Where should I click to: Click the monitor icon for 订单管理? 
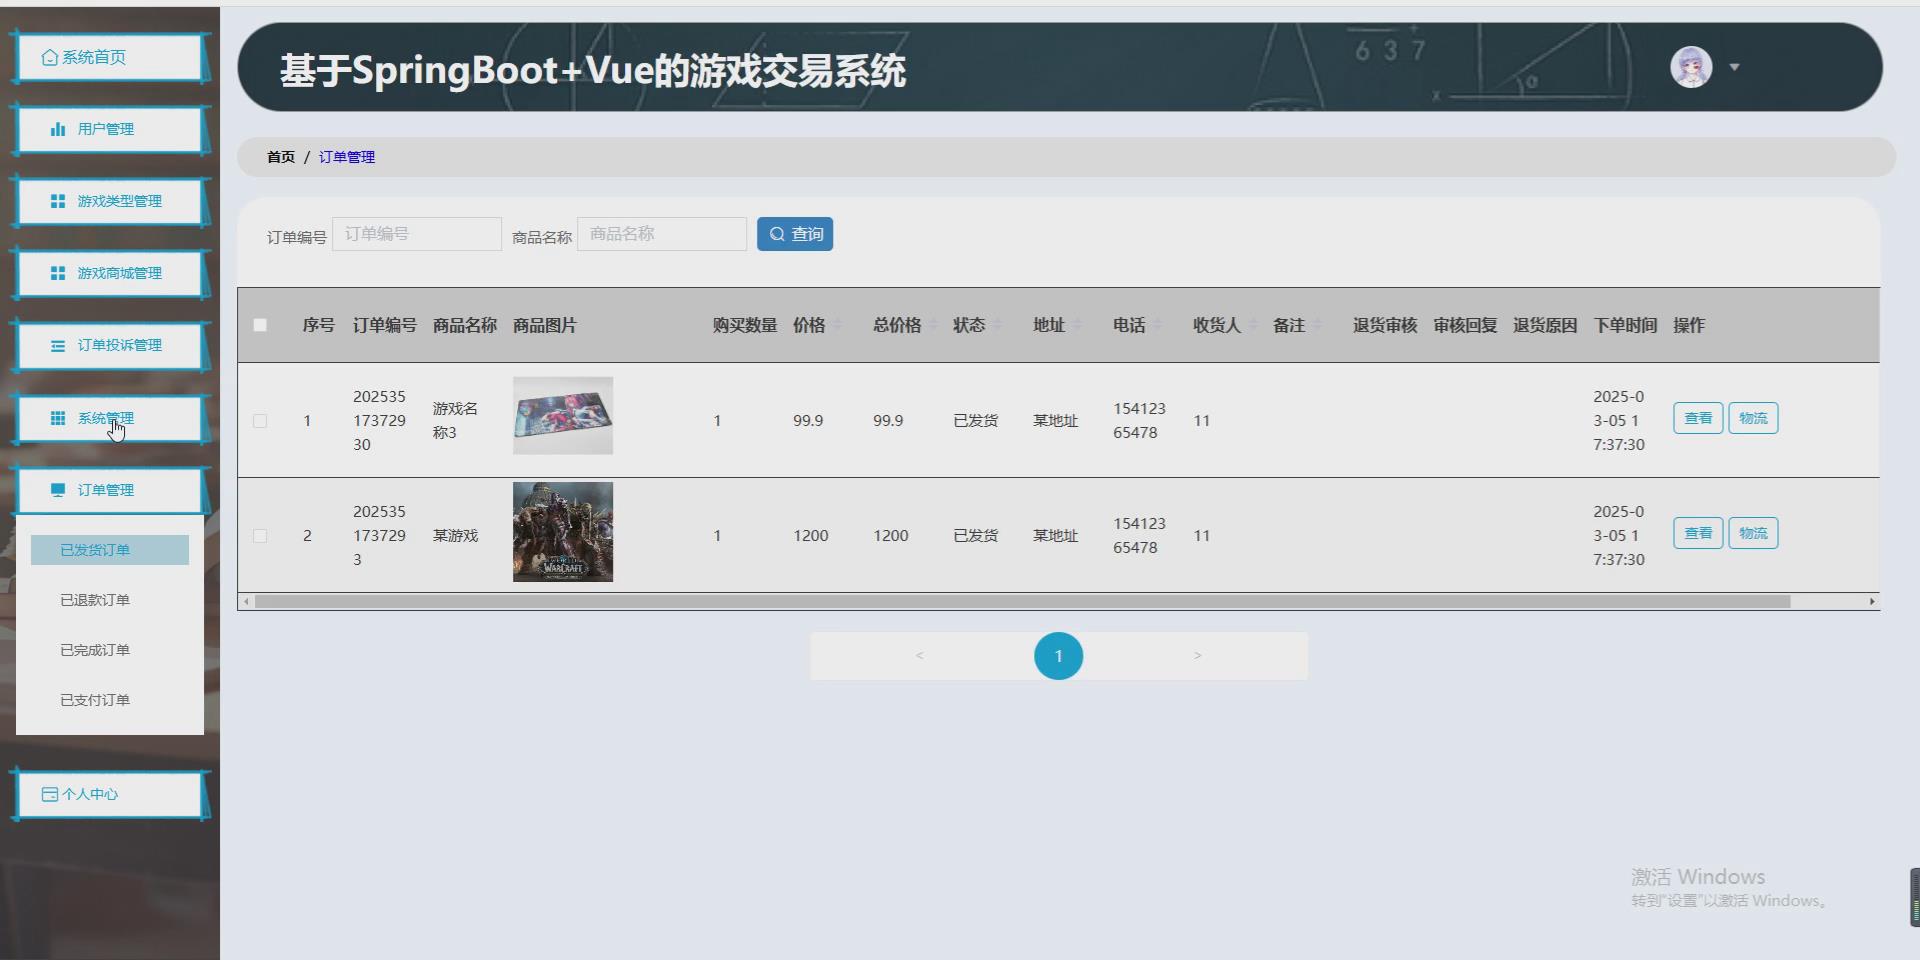[58, 490]
